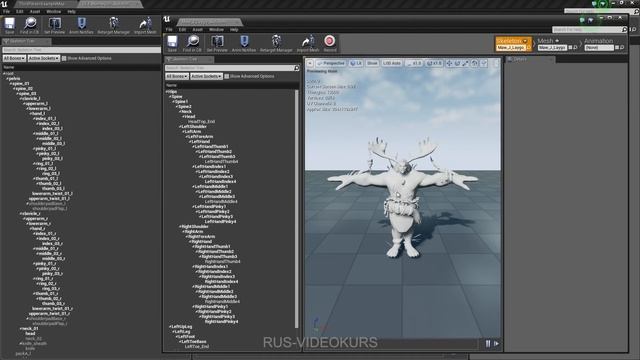
Task: Open Edit menu in front window
Action: [x=182, y=29]
